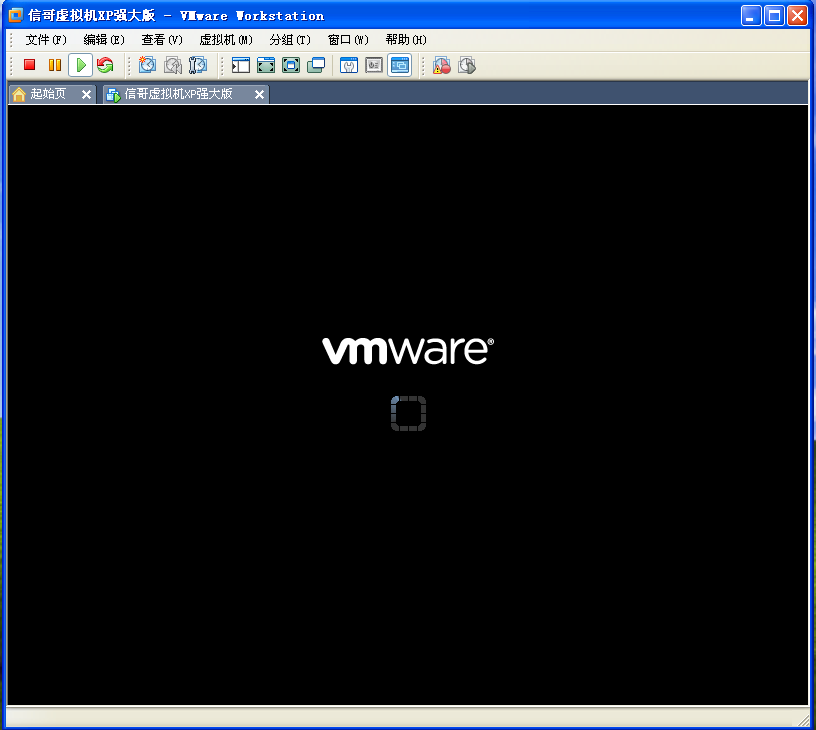This screenshot has height=730, width=816.
Task: Close the 信哥虚拟机XP强大版 tab
Action: coord(259,94)
